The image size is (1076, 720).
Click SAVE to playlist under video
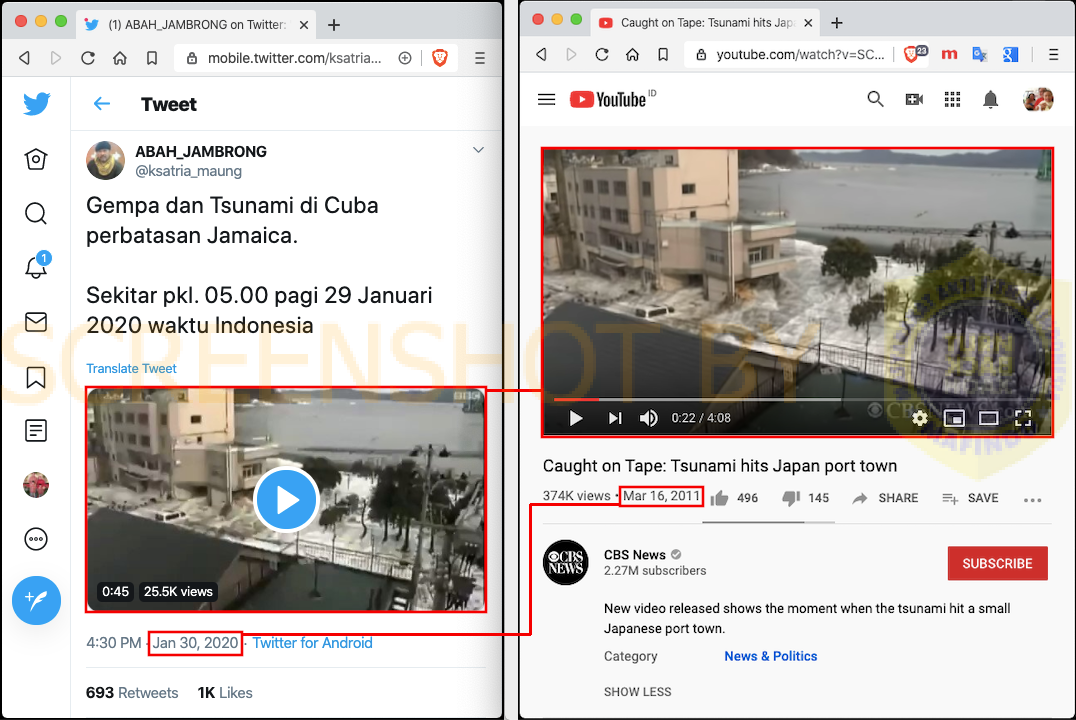(970, 498)
